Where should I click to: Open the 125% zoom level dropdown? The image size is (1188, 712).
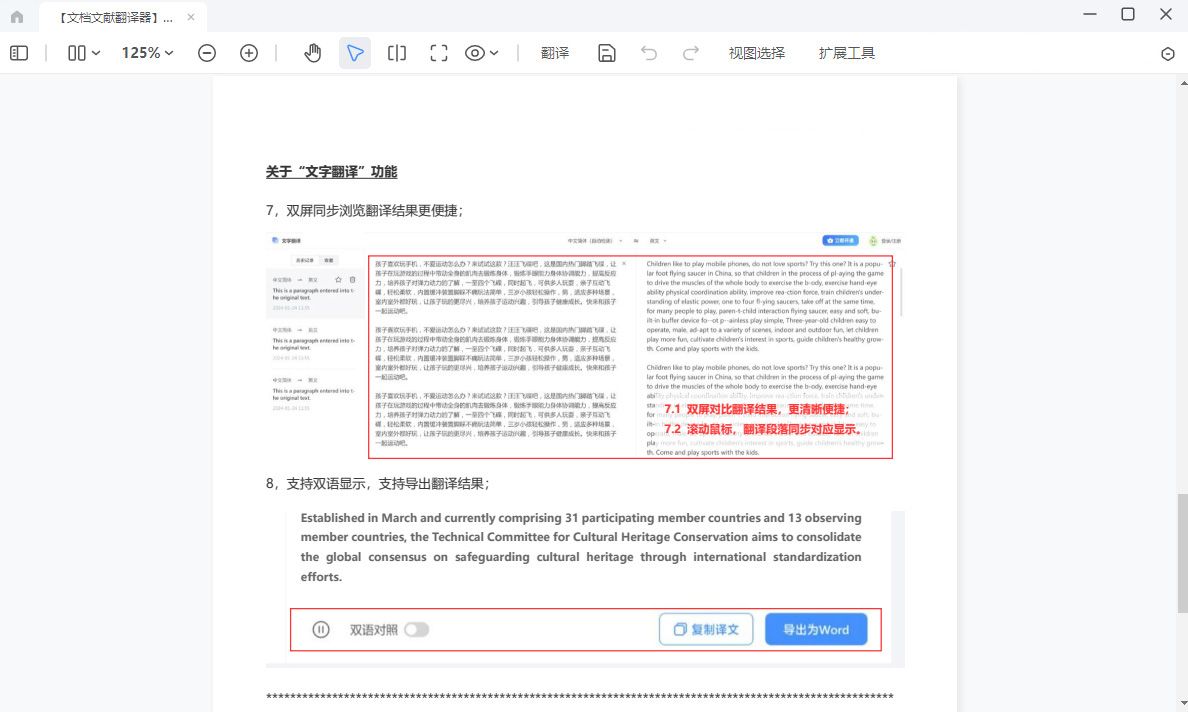point(148,53)
